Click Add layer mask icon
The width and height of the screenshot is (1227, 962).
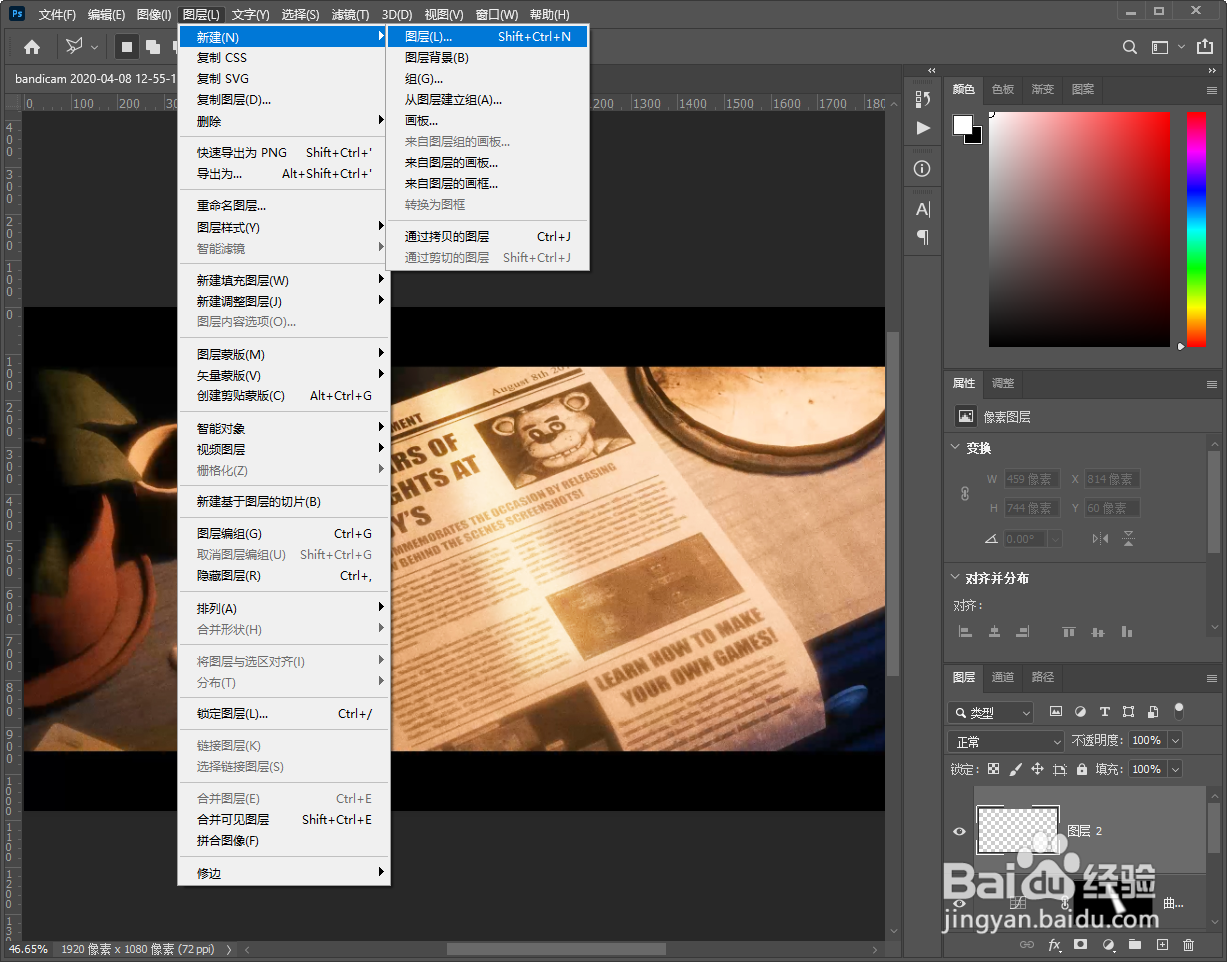coord(1081,944)
